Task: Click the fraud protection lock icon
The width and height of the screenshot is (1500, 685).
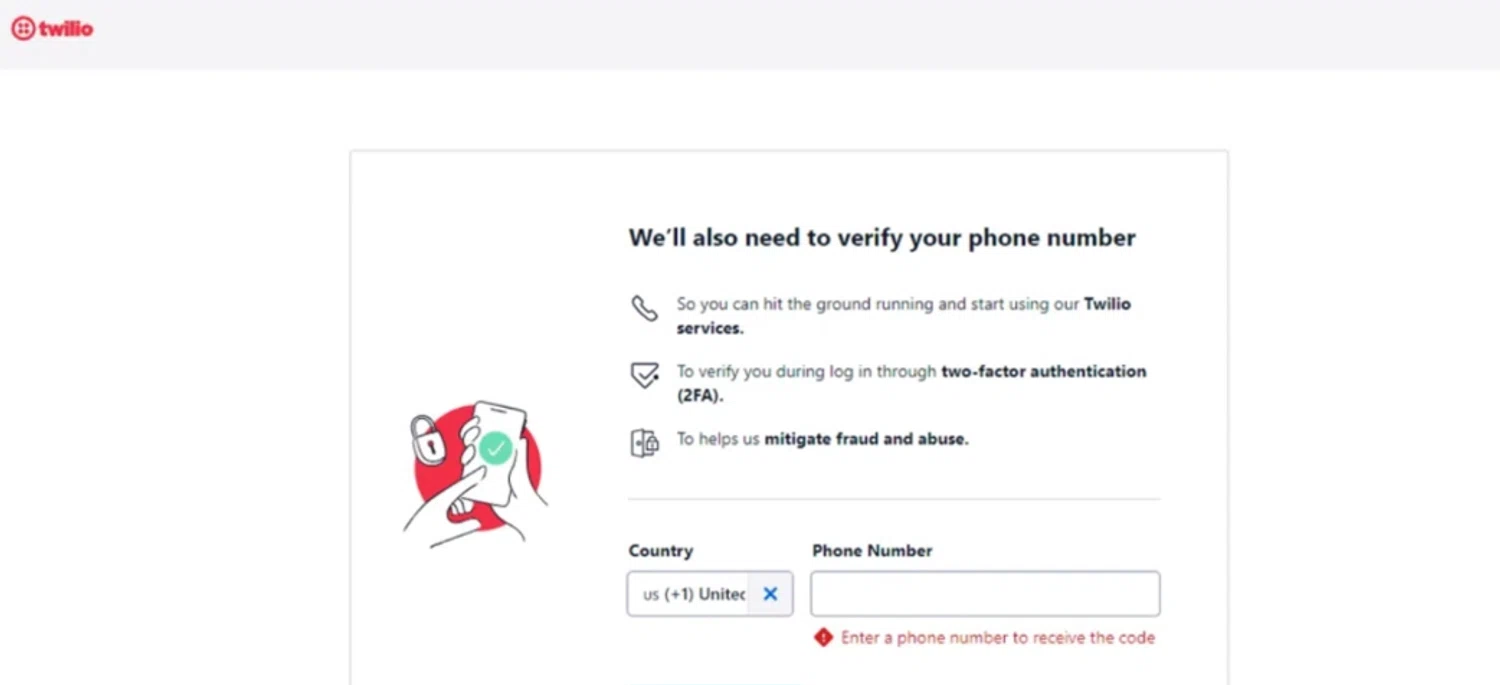Action: pos(644,442)
